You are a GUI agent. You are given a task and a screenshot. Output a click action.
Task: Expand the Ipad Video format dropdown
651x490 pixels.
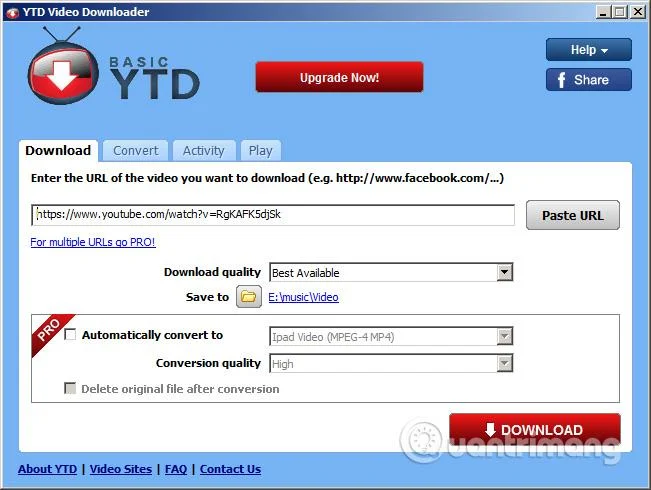[391, 336]
